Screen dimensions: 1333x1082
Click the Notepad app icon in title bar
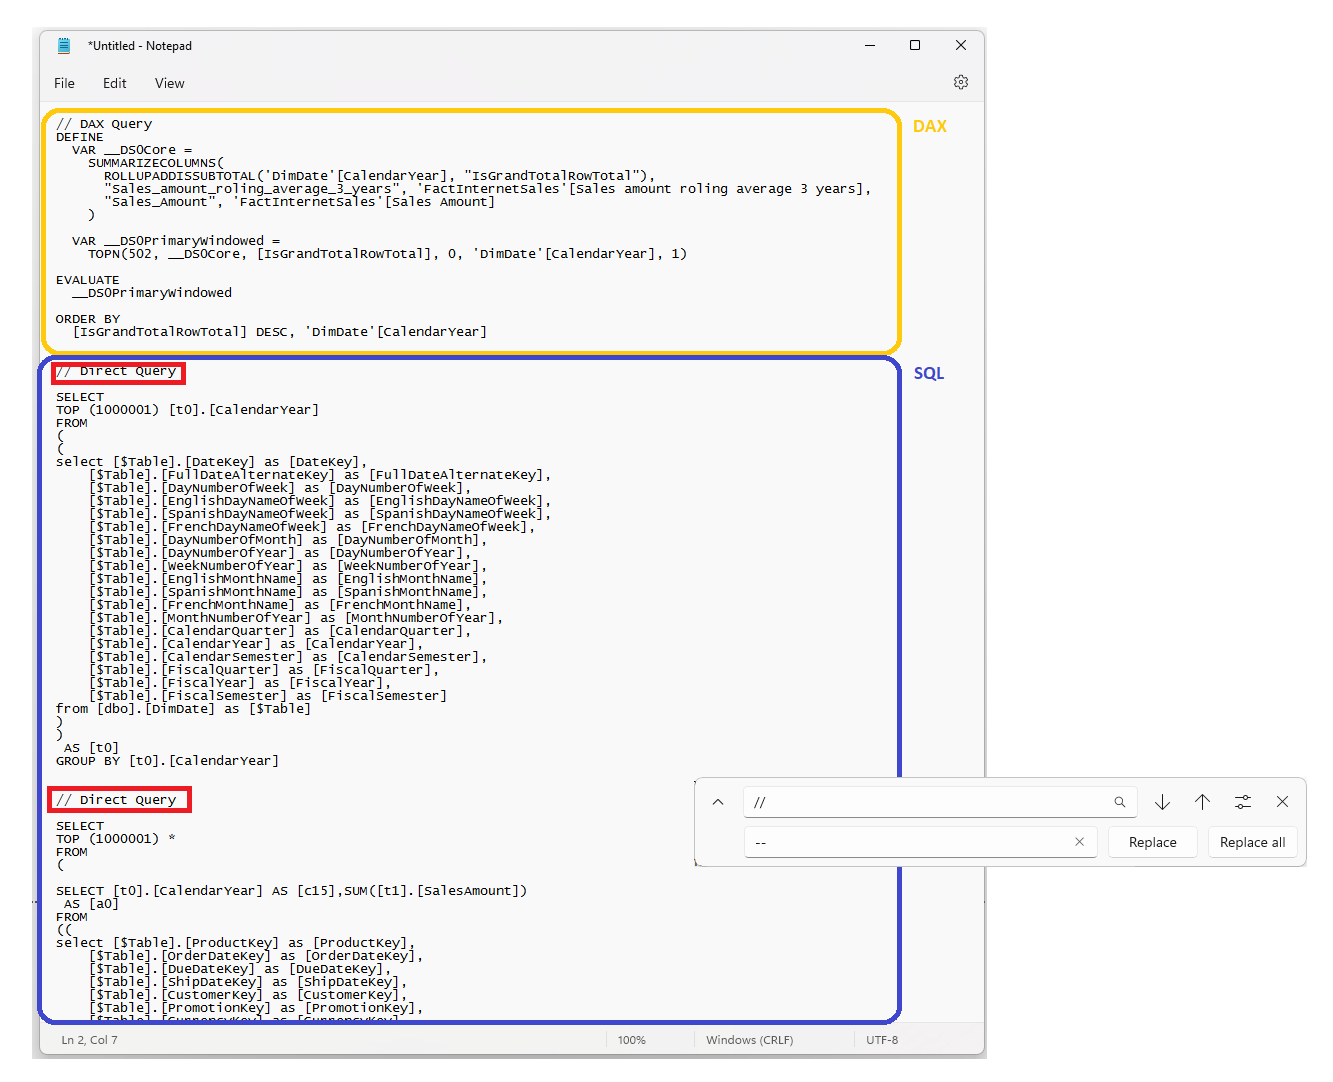click(x=62, y=45)
